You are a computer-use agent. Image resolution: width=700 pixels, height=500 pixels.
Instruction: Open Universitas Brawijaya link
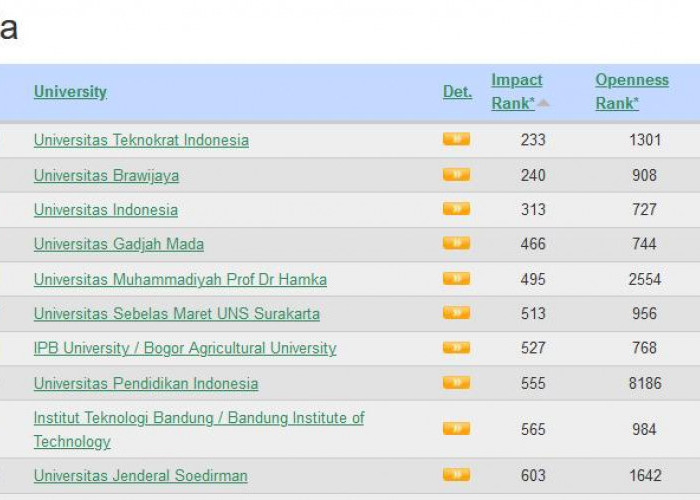click(x=106, y=175)
